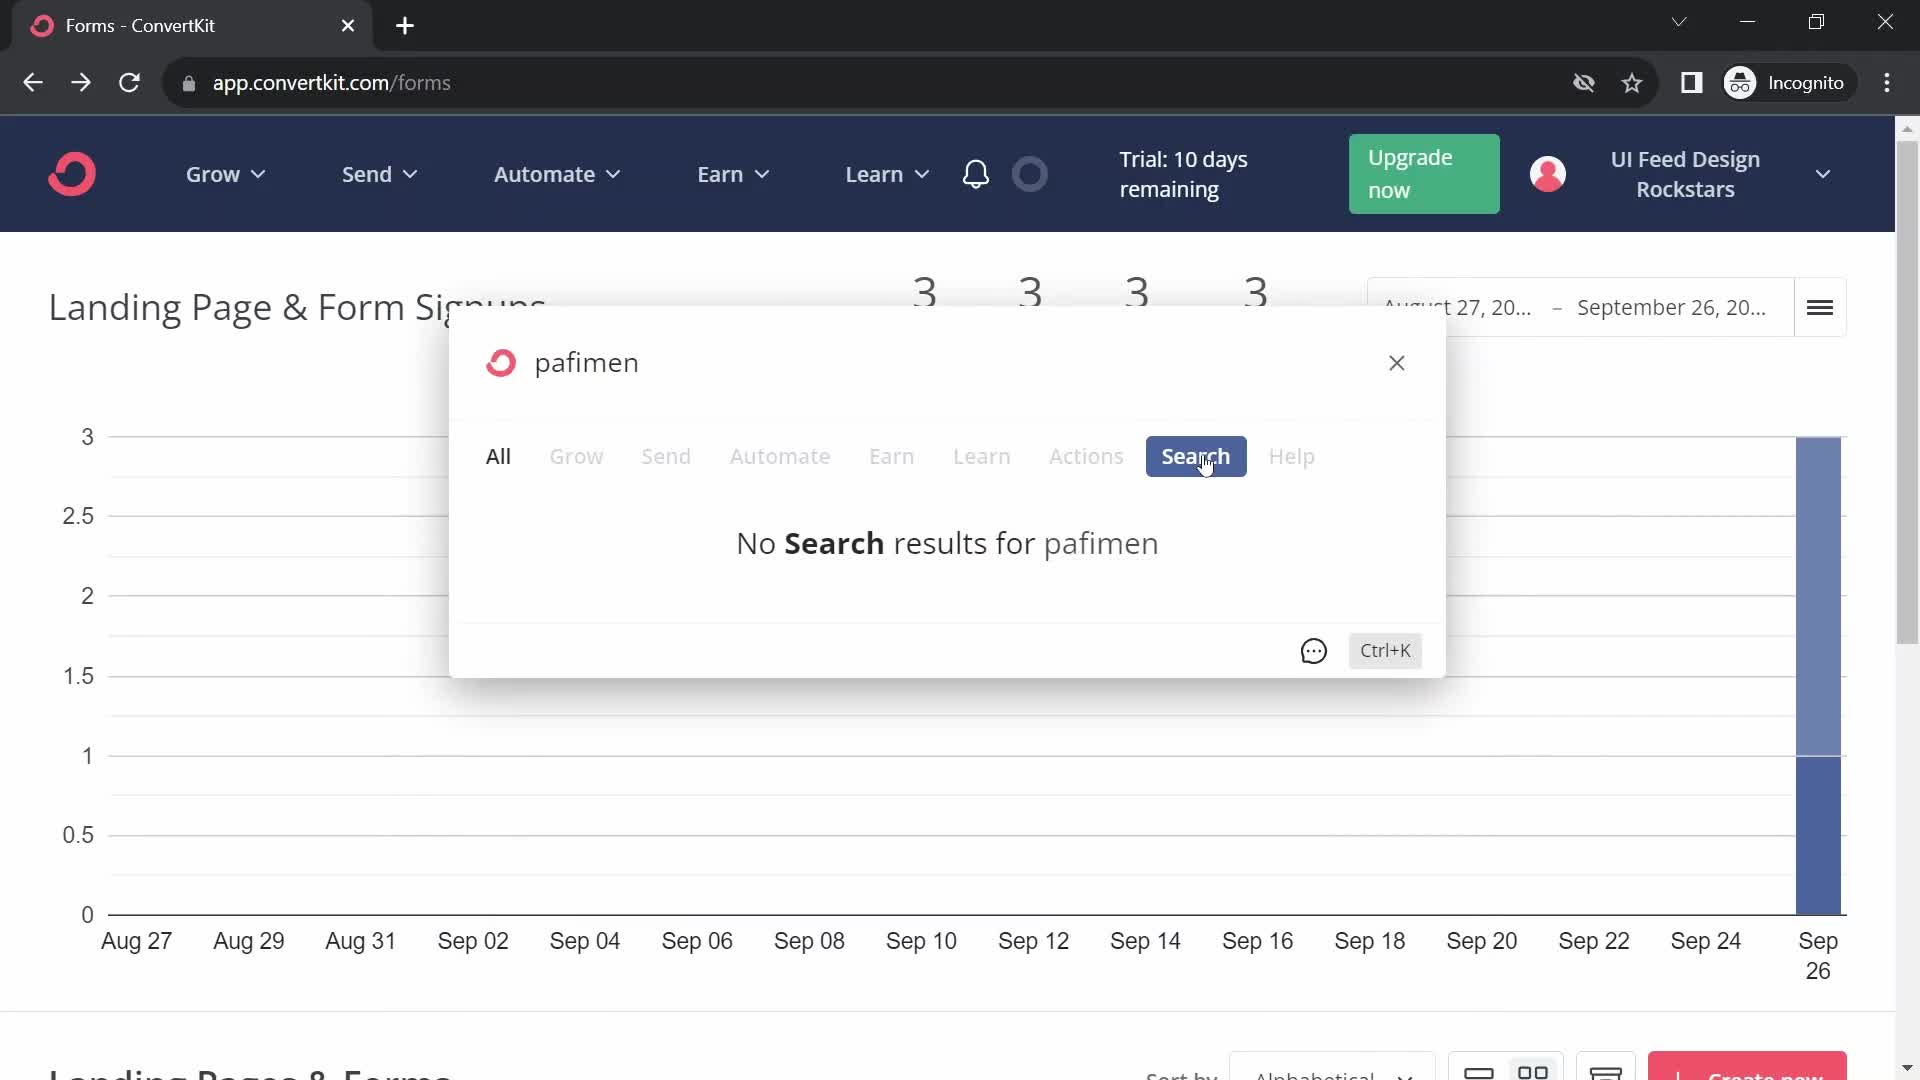Click the ConvertKit logo icon
This screenshot has height=1080, width=1920.
[71, 173]
